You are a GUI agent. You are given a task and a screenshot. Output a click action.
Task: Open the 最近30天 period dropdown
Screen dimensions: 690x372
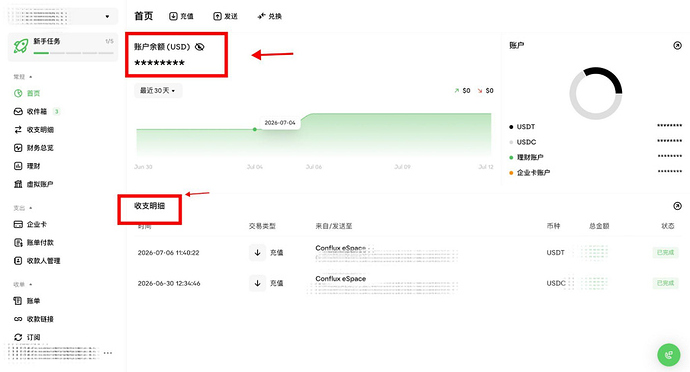(158, 91)
